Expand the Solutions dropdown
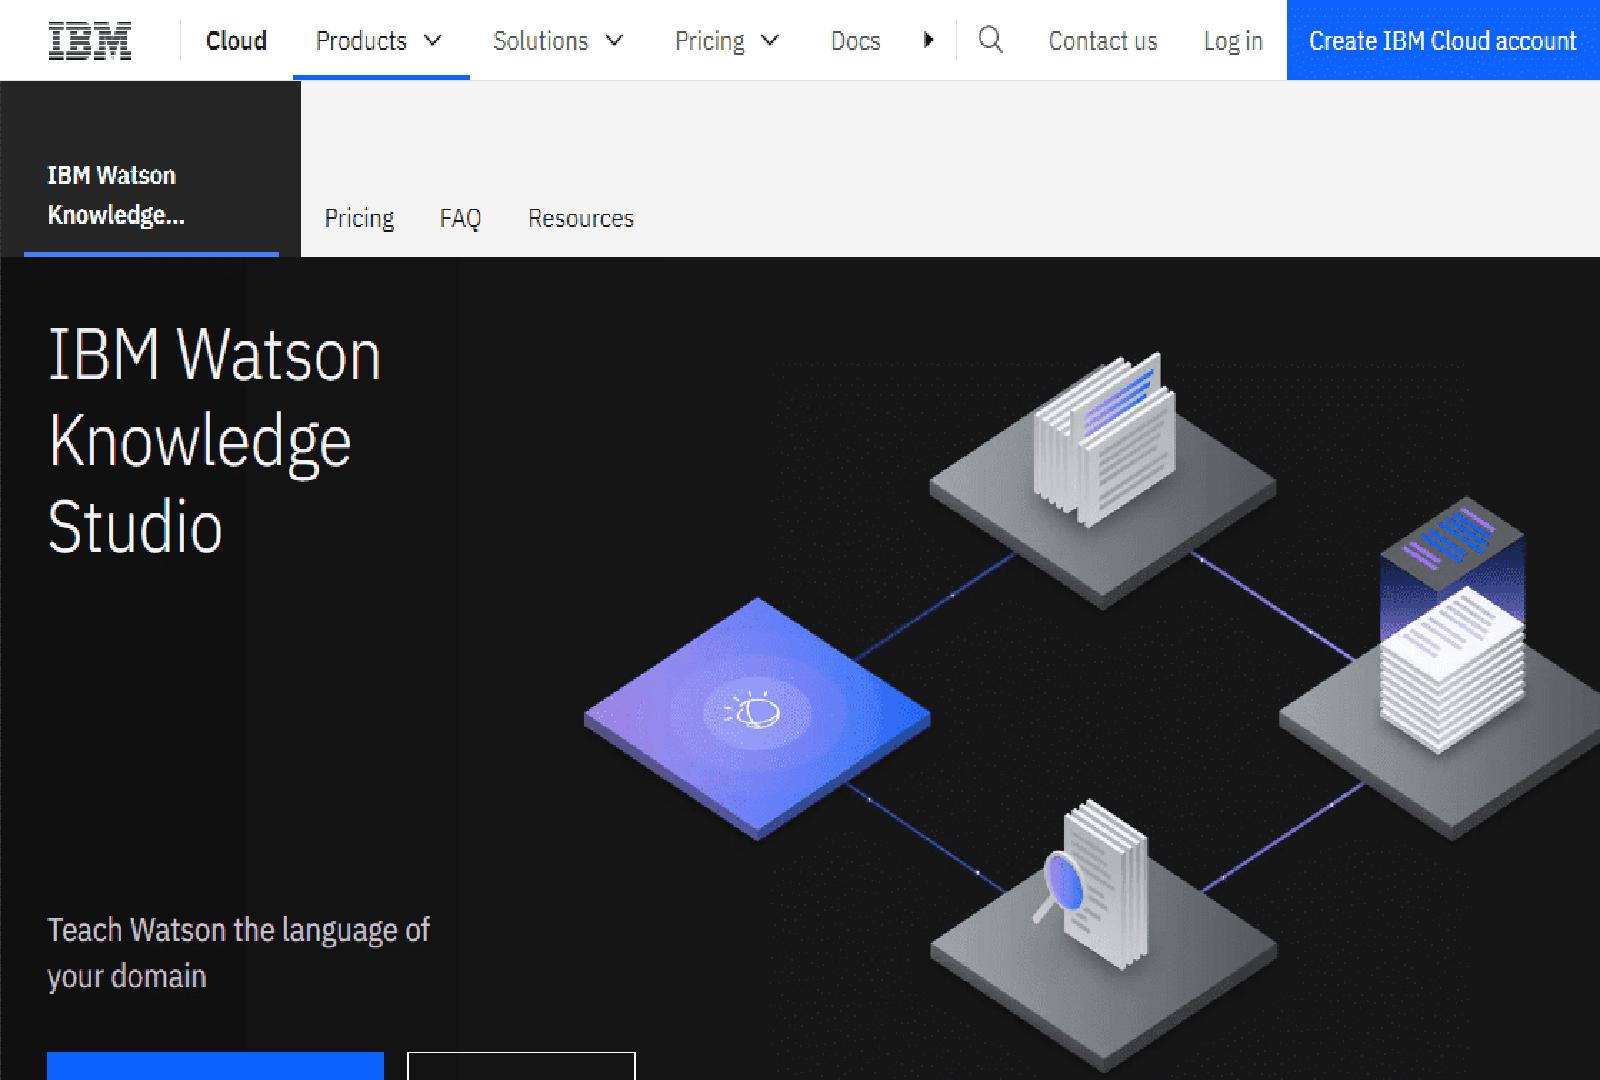This screenshot has width=1600, height=1080. click(556, 41)
